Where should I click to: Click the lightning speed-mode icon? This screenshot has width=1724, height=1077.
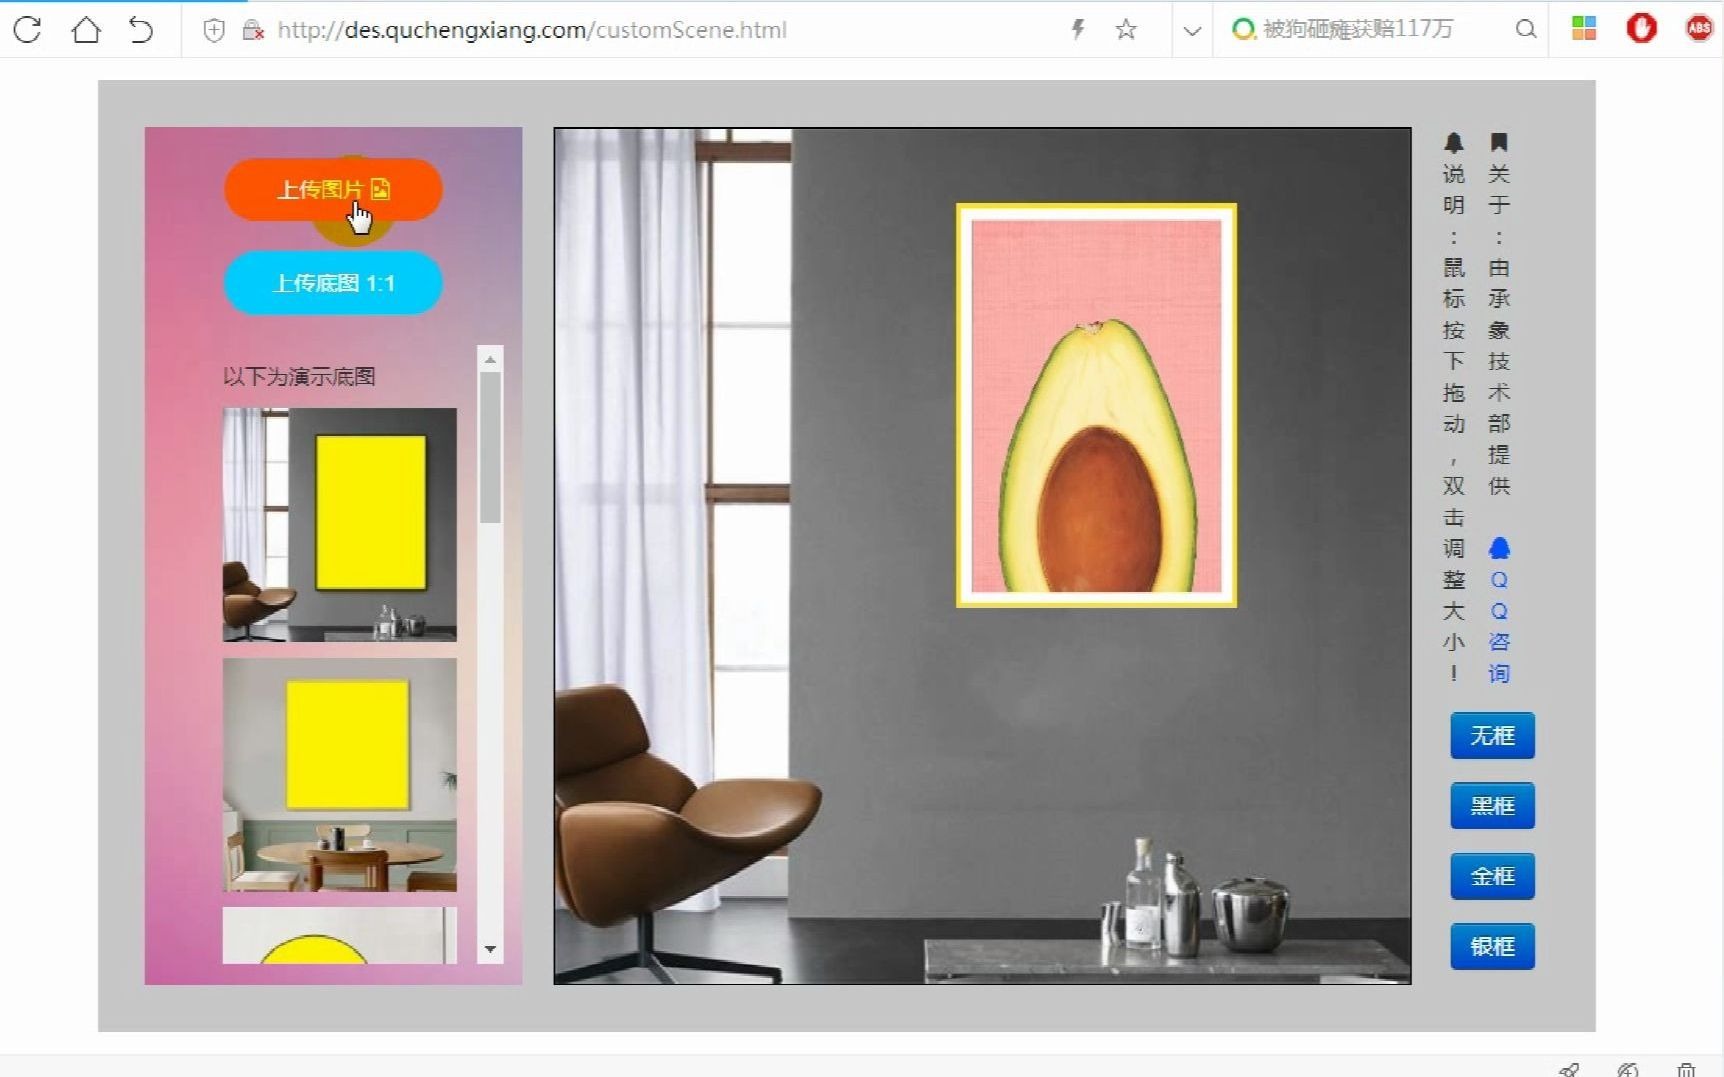1077,29
